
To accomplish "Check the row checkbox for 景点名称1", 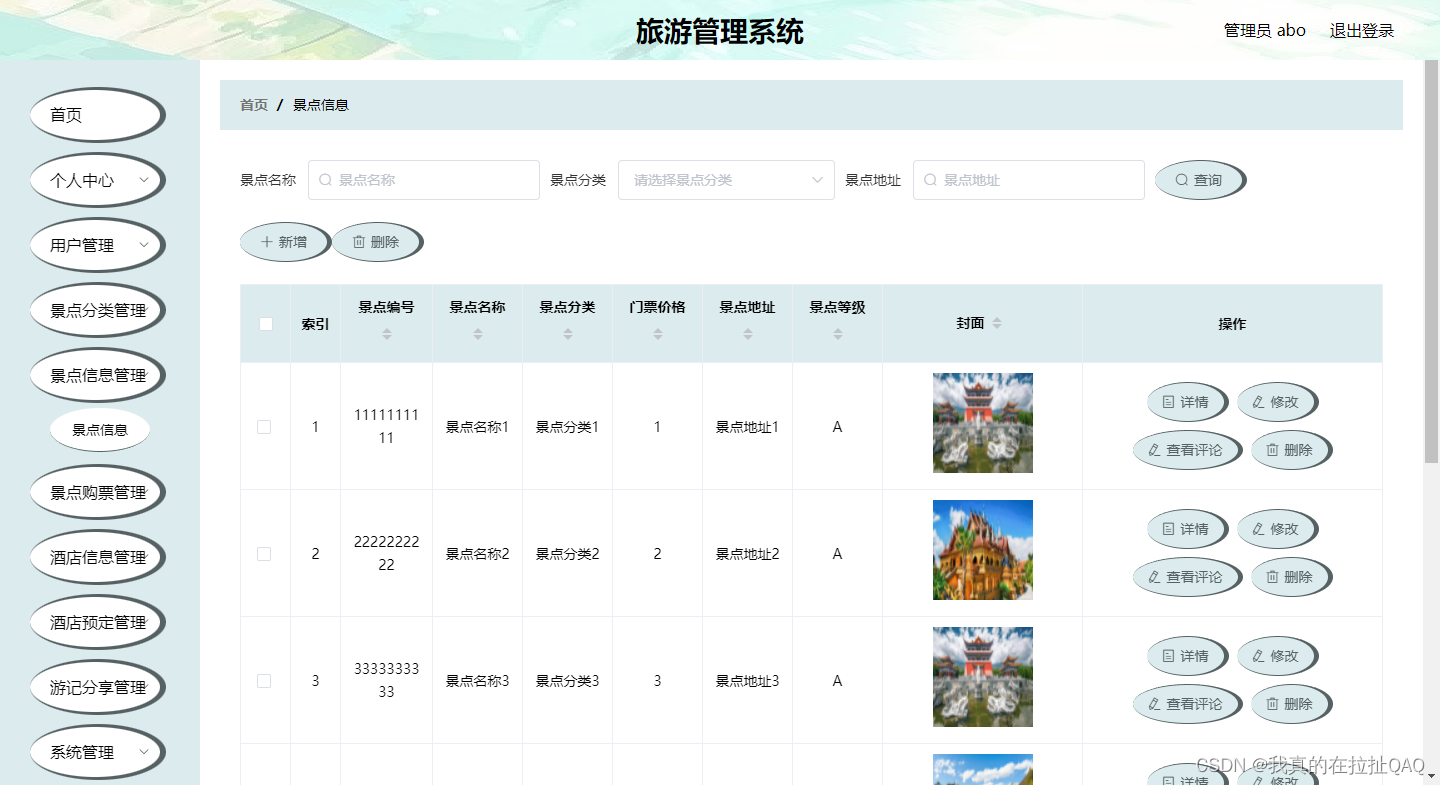I will tap(265, 426).
